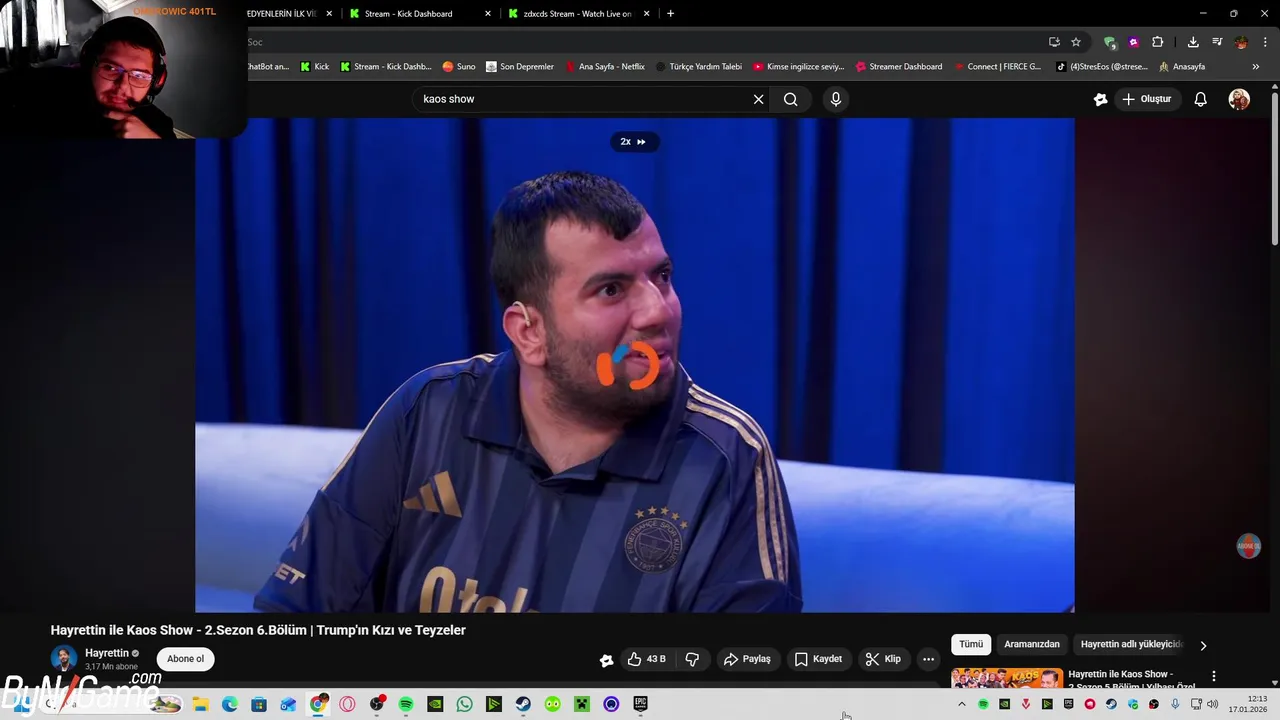Viewport: 1280px width, 720px height.
Task: Save the video with Kaydet
Action: point(818,659)
